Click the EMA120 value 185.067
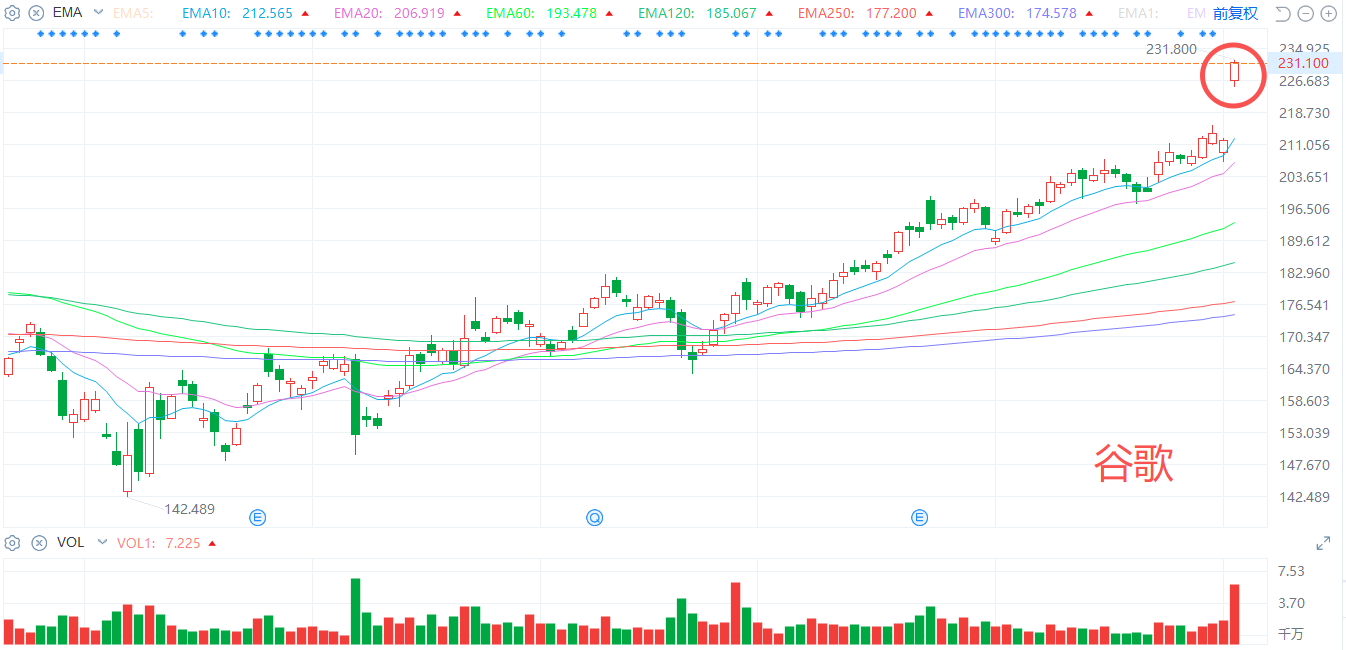 [x=731, y=13]
